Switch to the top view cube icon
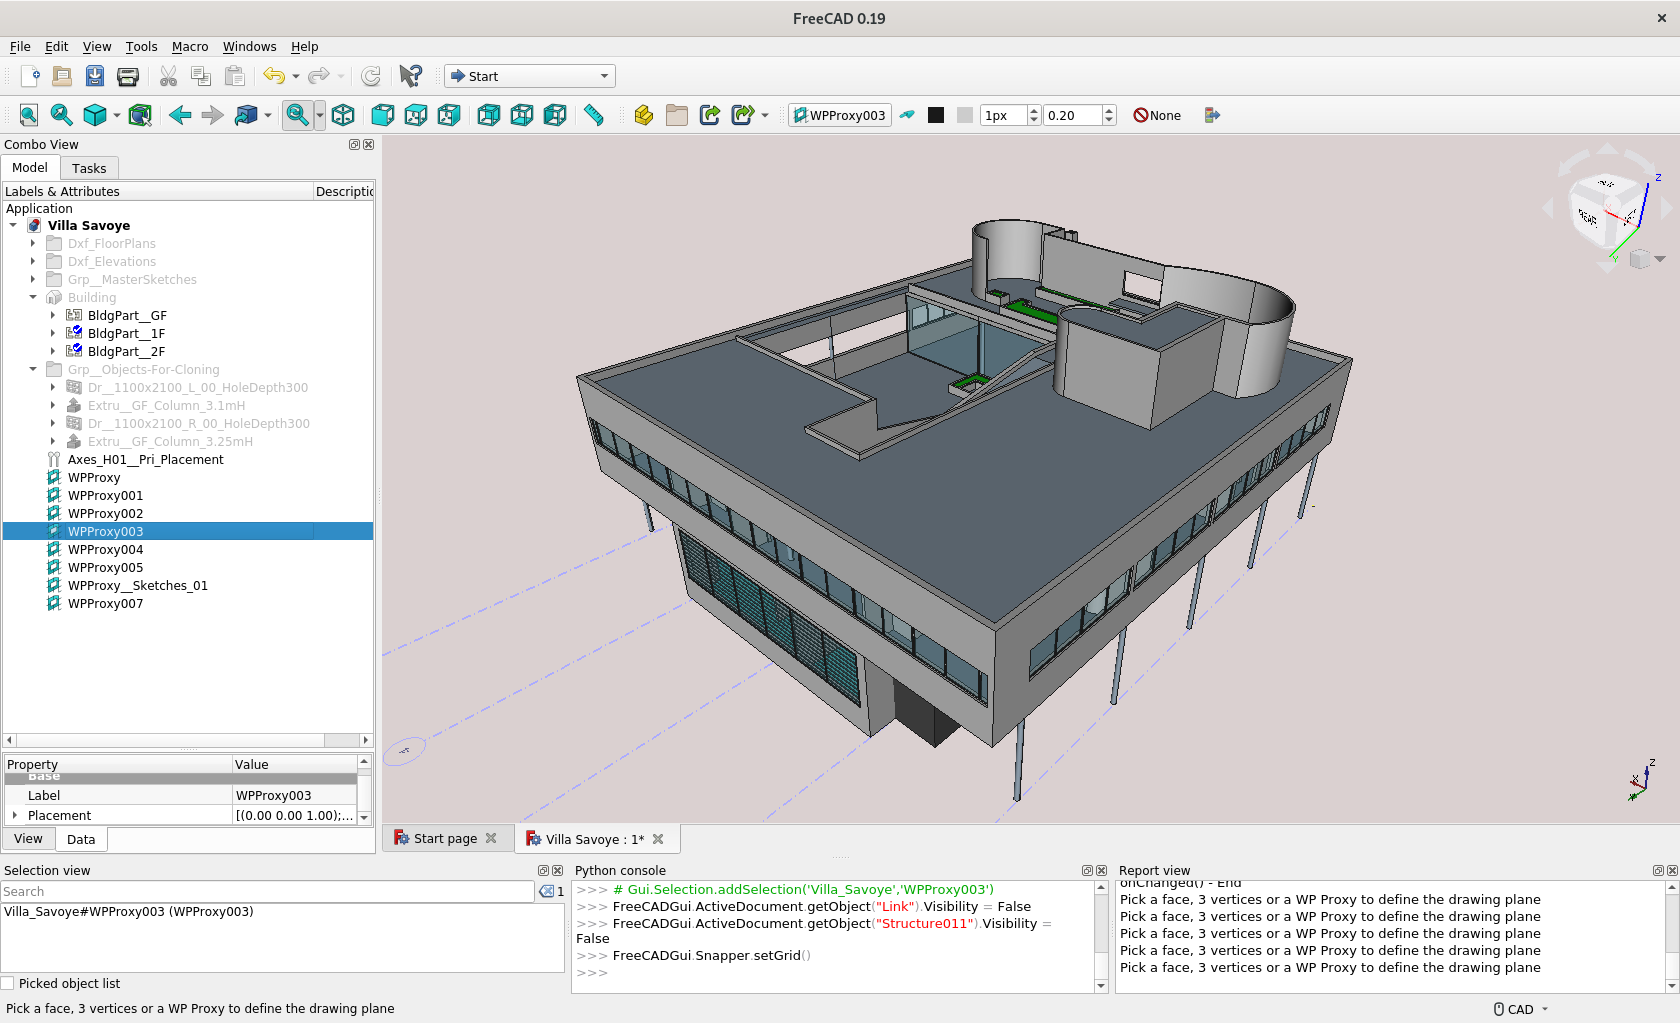The width and height of the screenshot is (1680, 1023). 416,115
